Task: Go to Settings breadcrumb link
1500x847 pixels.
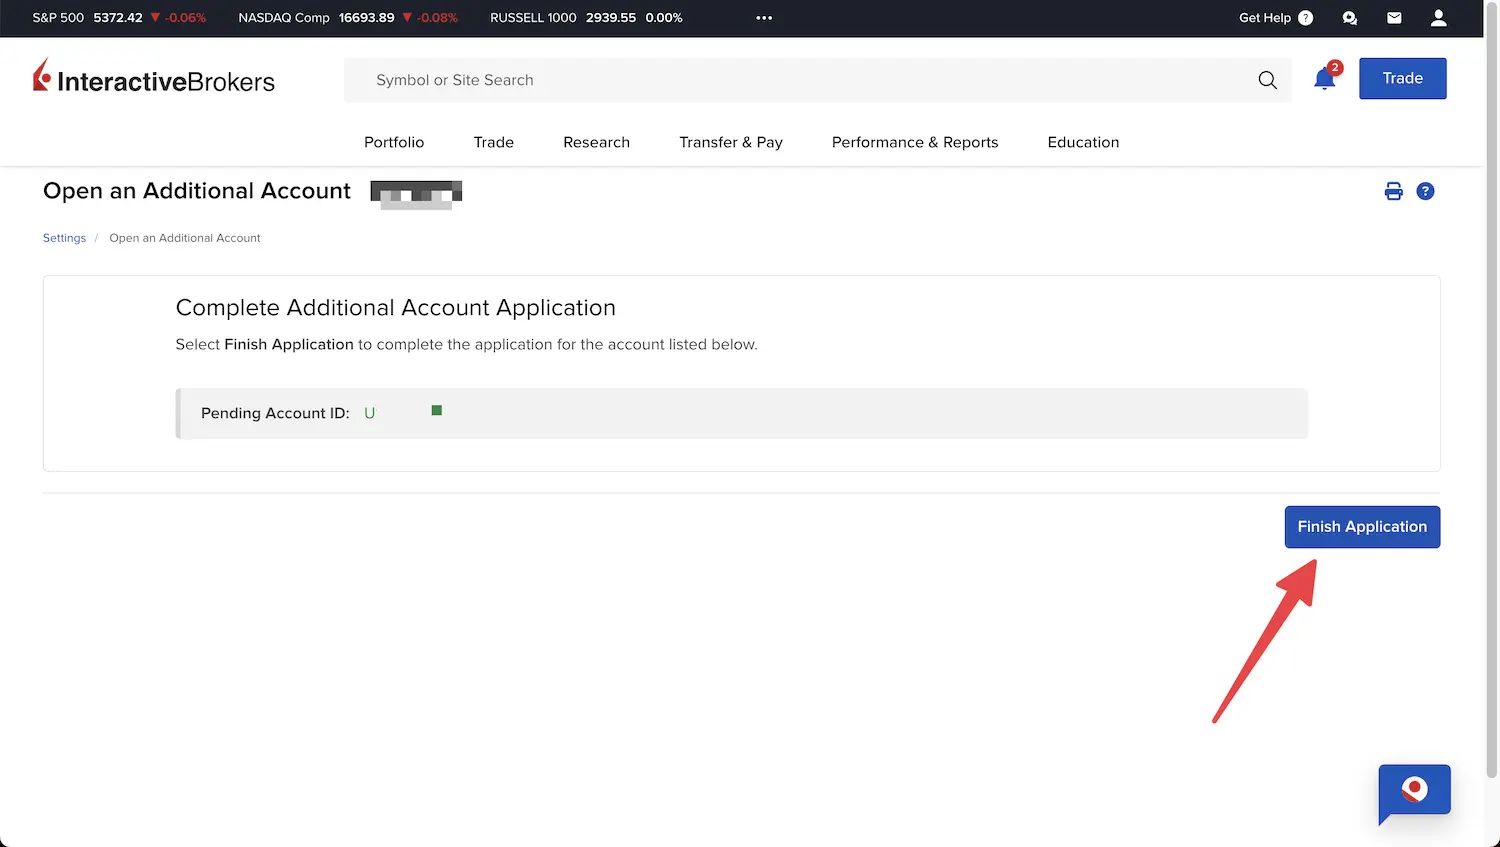Action: pyautogui.click(x=64, y=238)
